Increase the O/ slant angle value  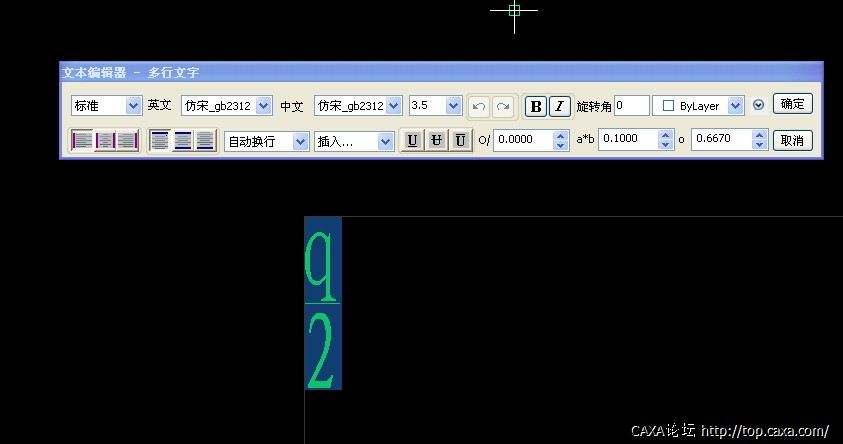pyautogui.click(x=560, y=135)
